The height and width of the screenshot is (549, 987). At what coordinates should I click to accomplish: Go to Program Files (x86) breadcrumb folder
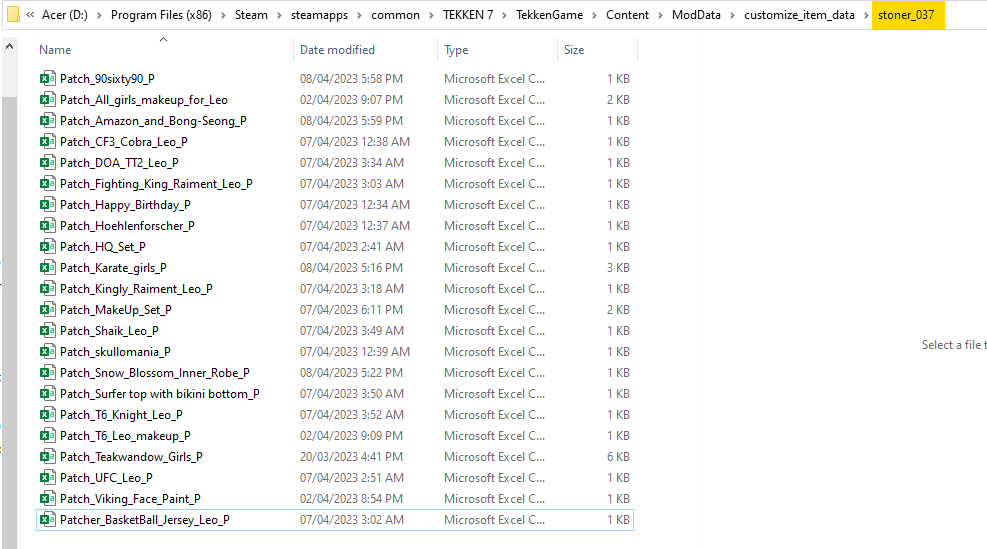(x=161, y=14)
